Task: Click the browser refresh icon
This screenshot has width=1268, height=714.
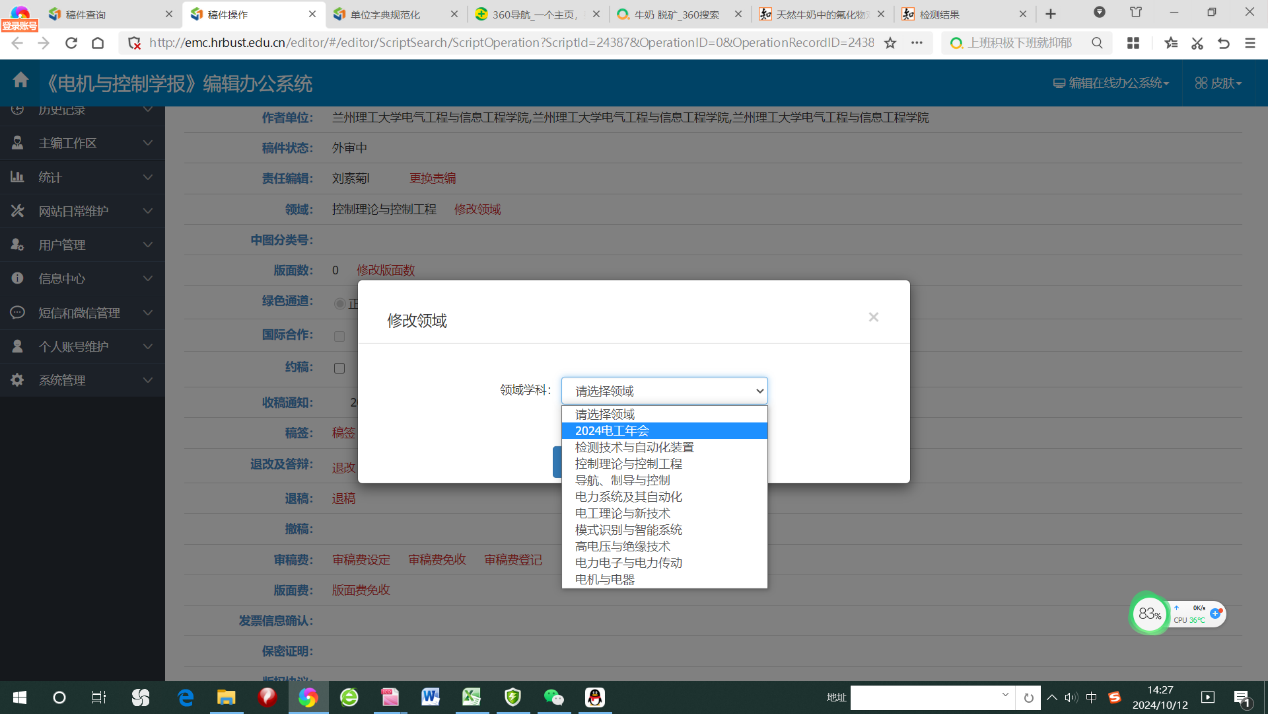Action: (71, 43)
